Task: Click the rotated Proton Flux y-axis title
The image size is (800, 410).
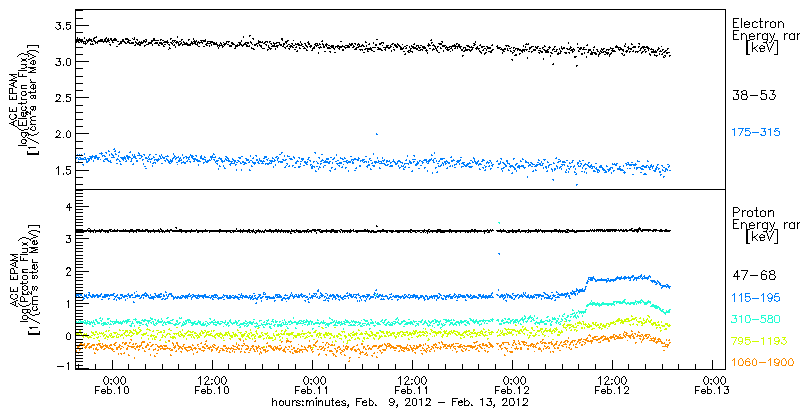Action: point(22,281)
